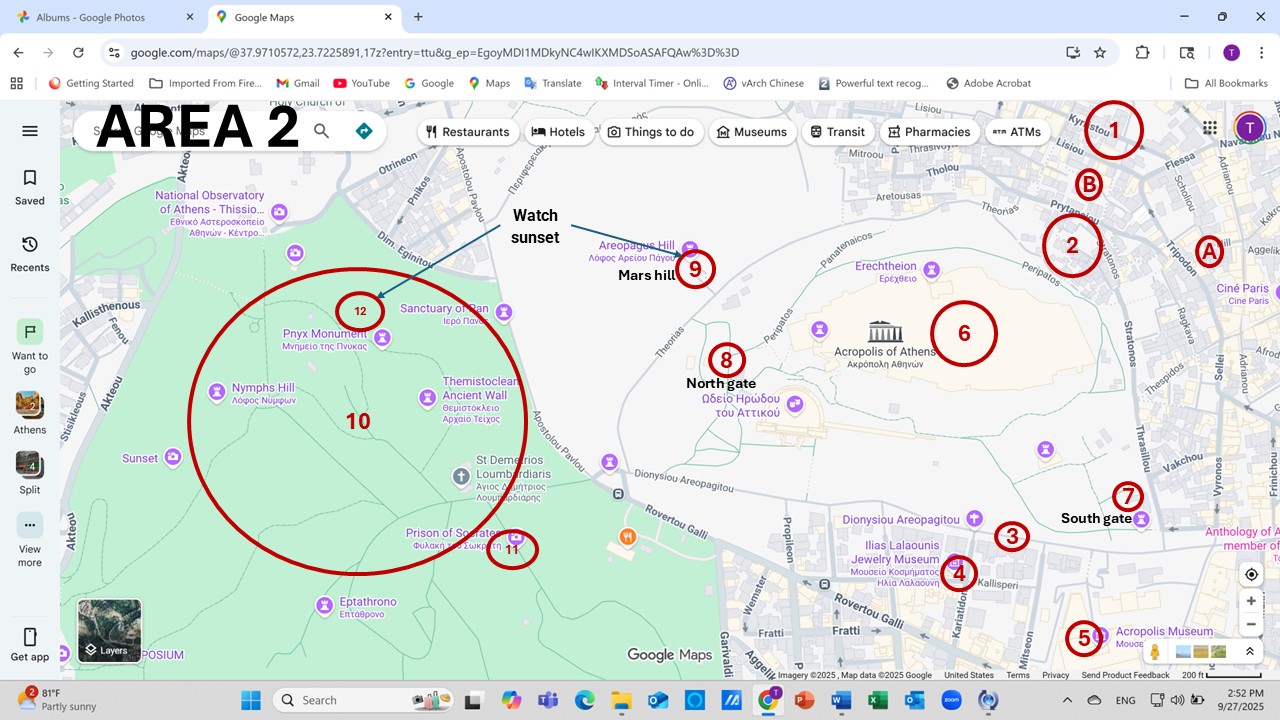Close the Albums - Google Photos tab
The width and height of the screenshot is (1280, 720).
coord(190,17)
